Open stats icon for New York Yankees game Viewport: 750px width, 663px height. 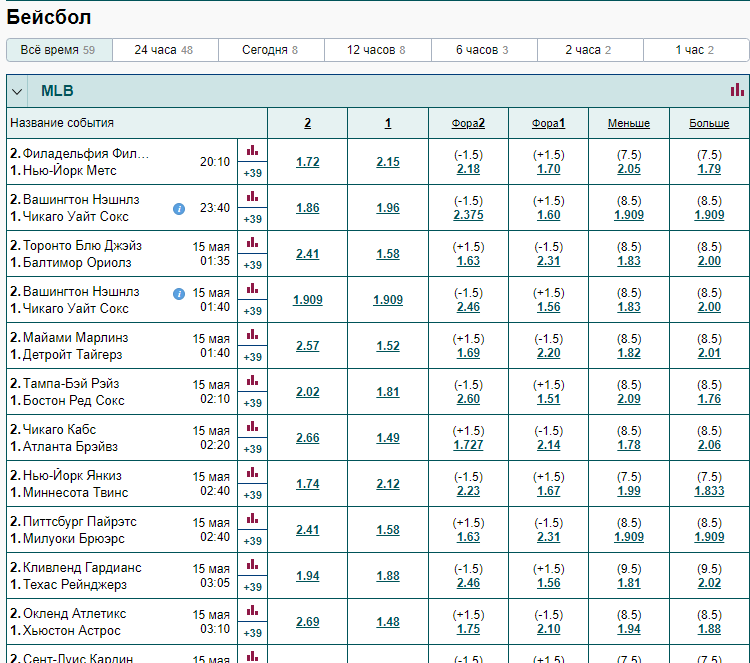[253, 473]
